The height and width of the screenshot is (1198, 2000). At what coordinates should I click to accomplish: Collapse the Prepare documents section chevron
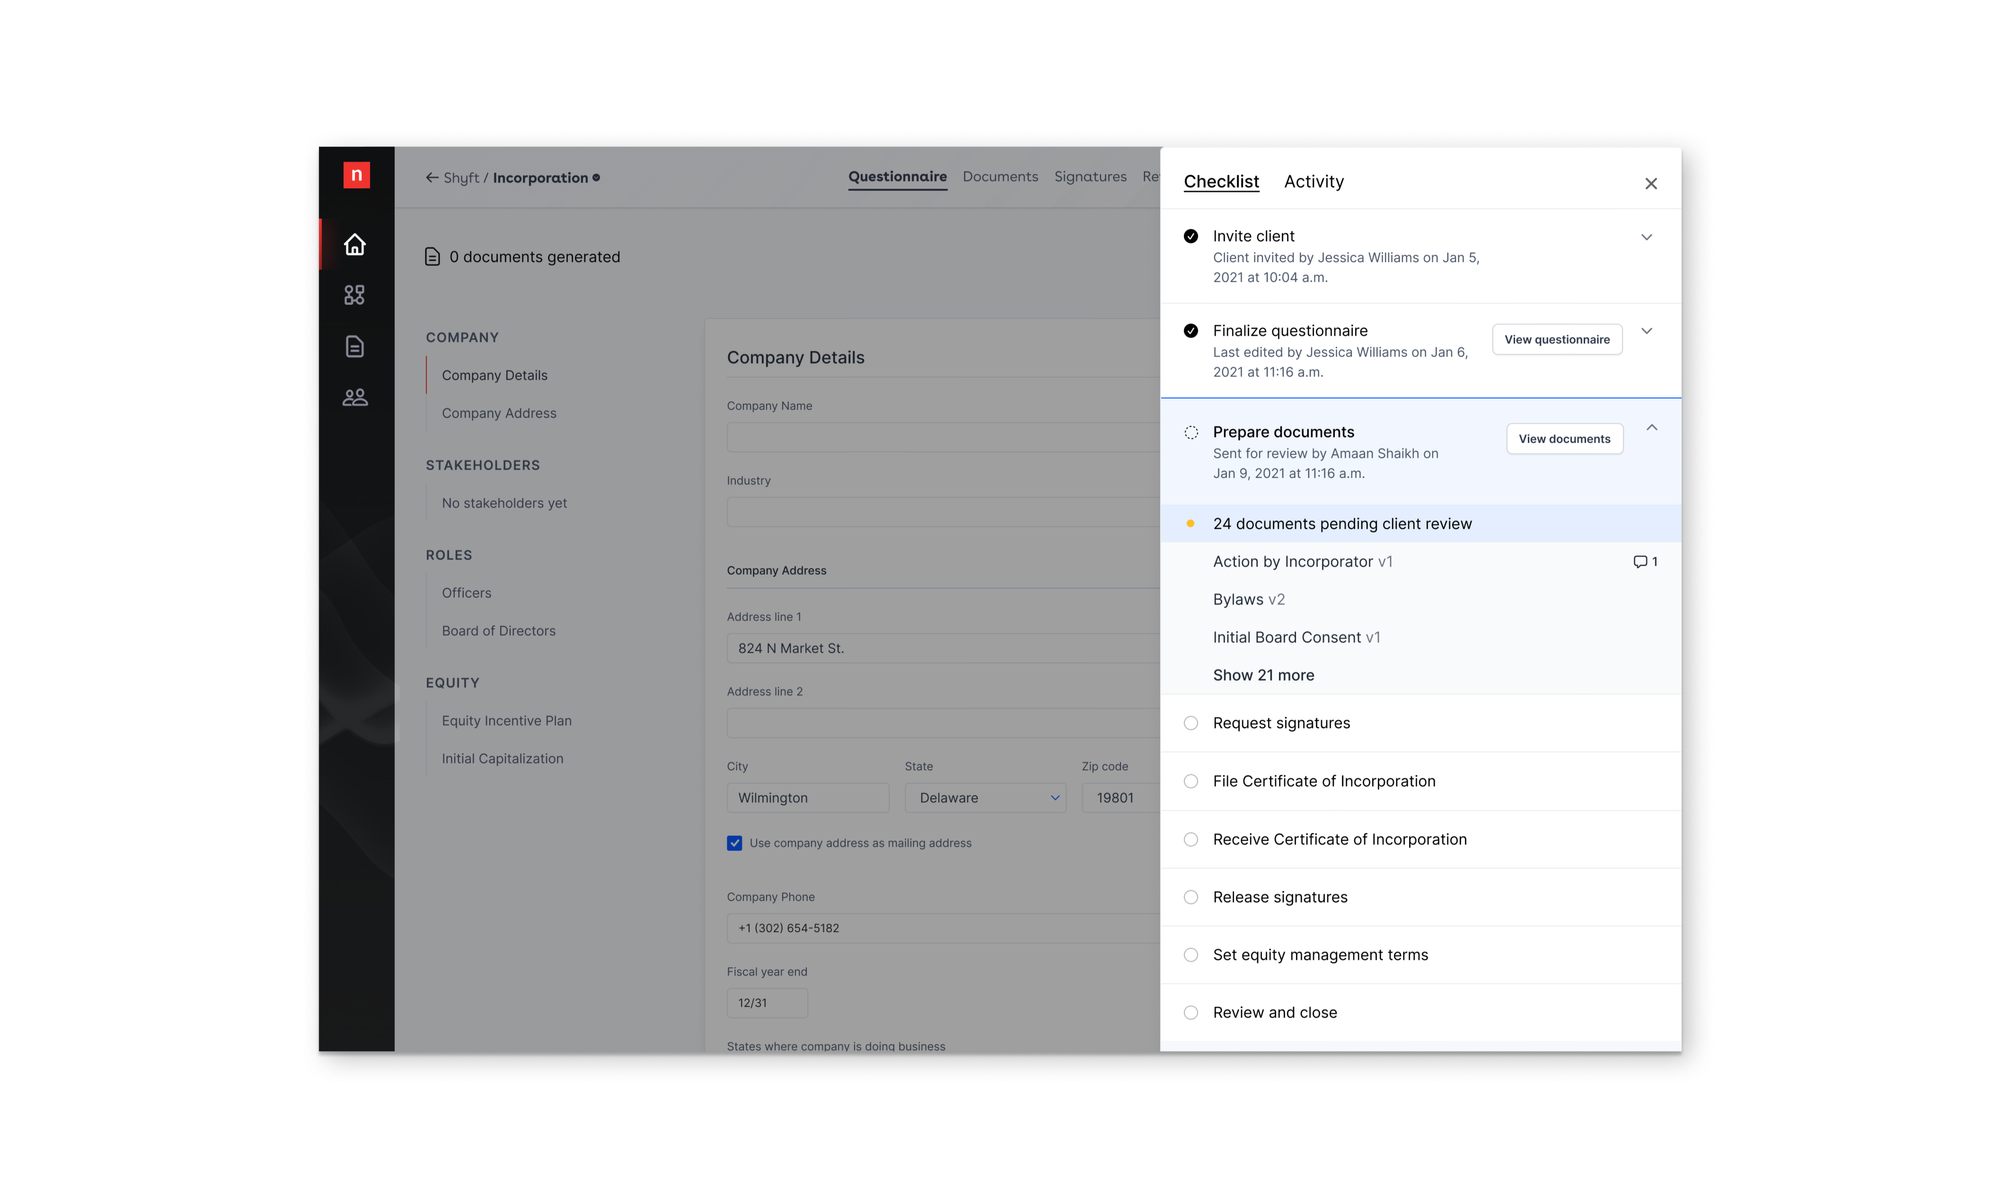[1651, 428]
